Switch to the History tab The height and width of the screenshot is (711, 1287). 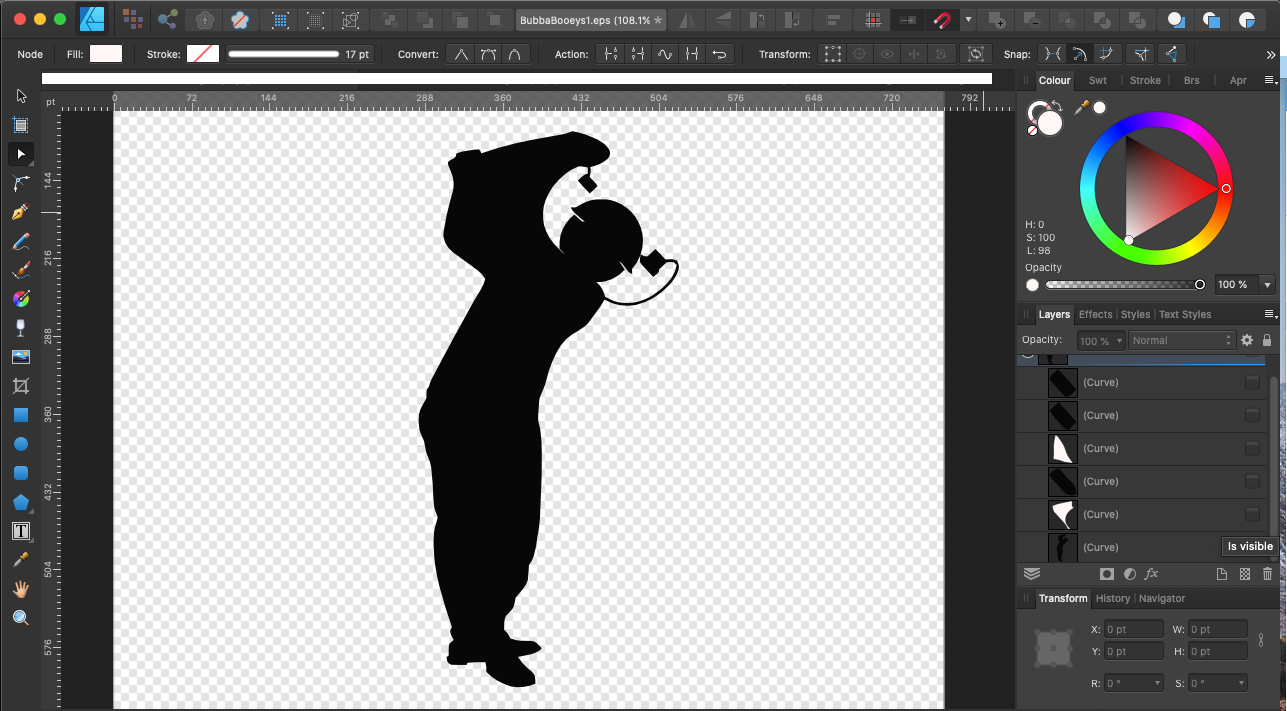point(1112,598)
